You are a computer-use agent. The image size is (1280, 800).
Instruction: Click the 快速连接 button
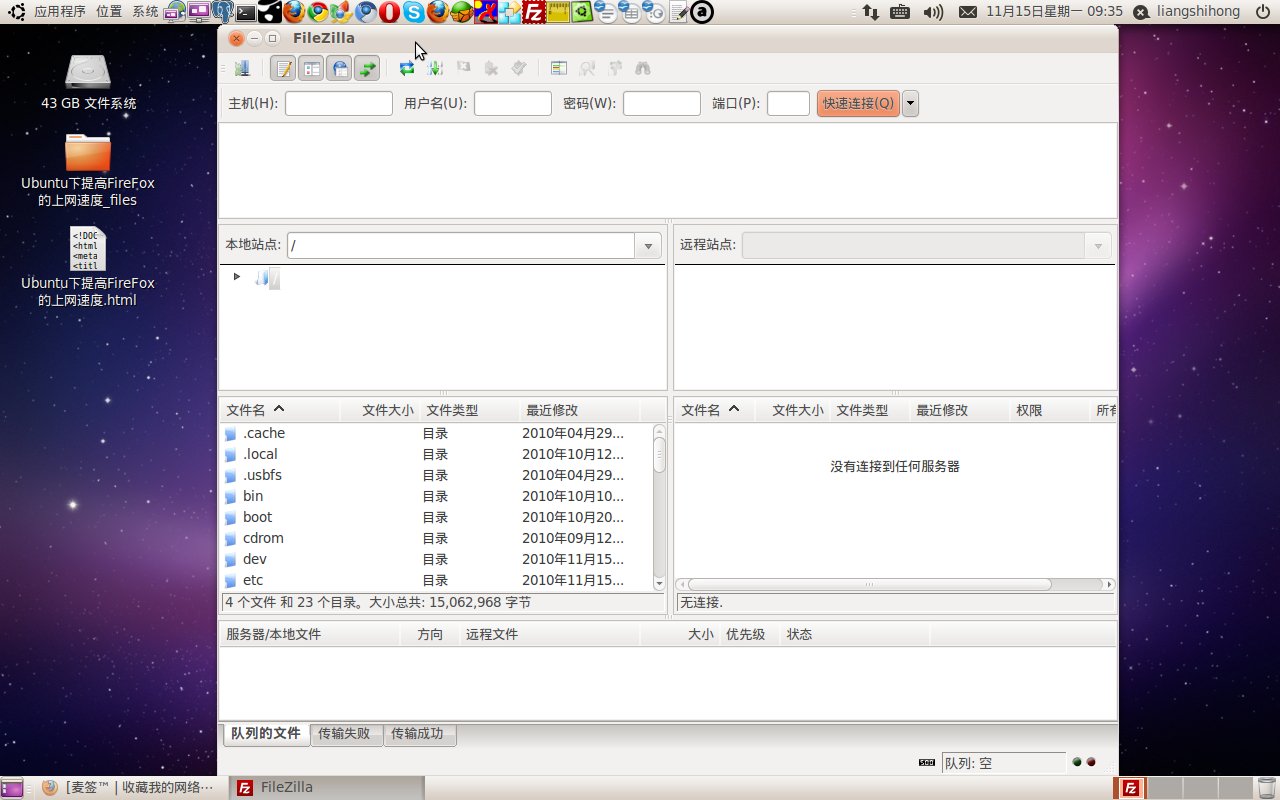[x=857, y=103]
